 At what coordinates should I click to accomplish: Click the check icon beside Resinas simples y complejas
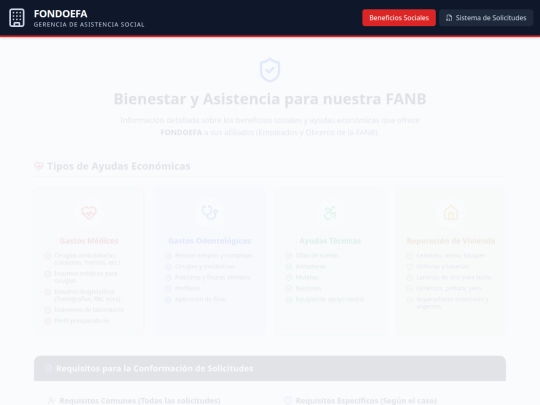click(x=168, y=256)
